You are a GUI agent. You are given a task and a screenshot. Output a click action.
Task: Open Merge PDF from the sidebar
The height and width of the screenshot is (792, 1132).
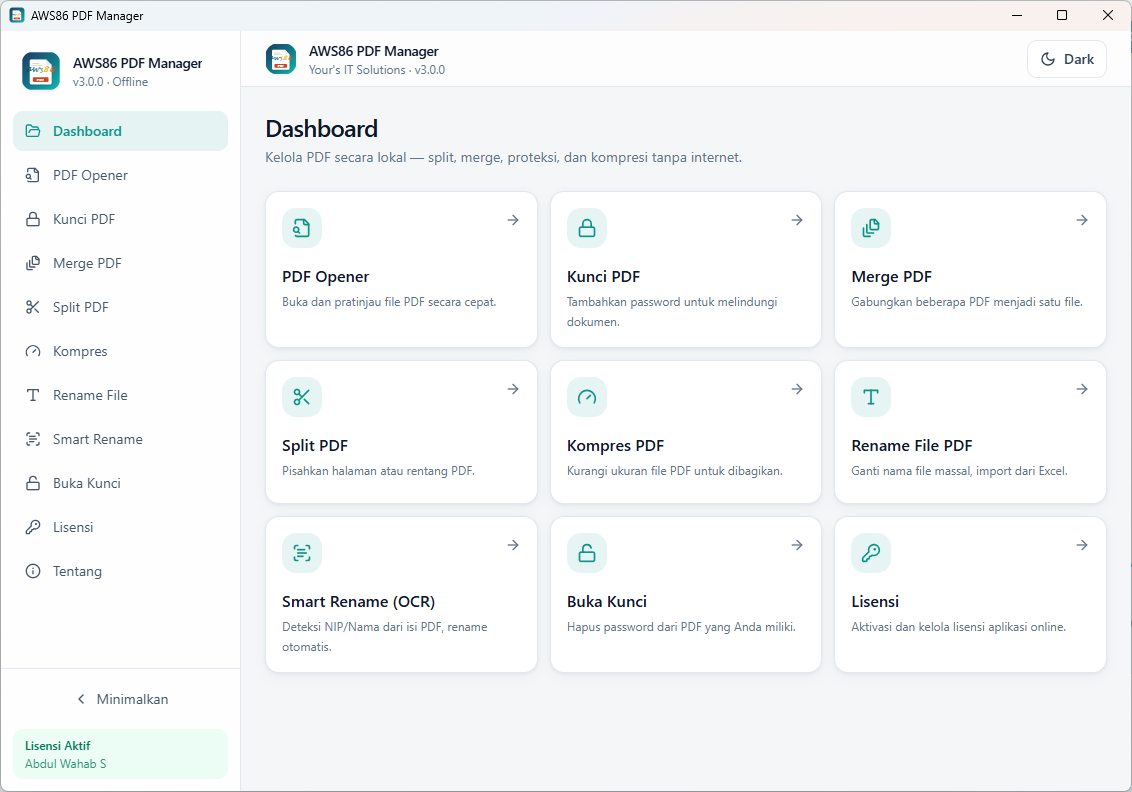tap(121, 263)
